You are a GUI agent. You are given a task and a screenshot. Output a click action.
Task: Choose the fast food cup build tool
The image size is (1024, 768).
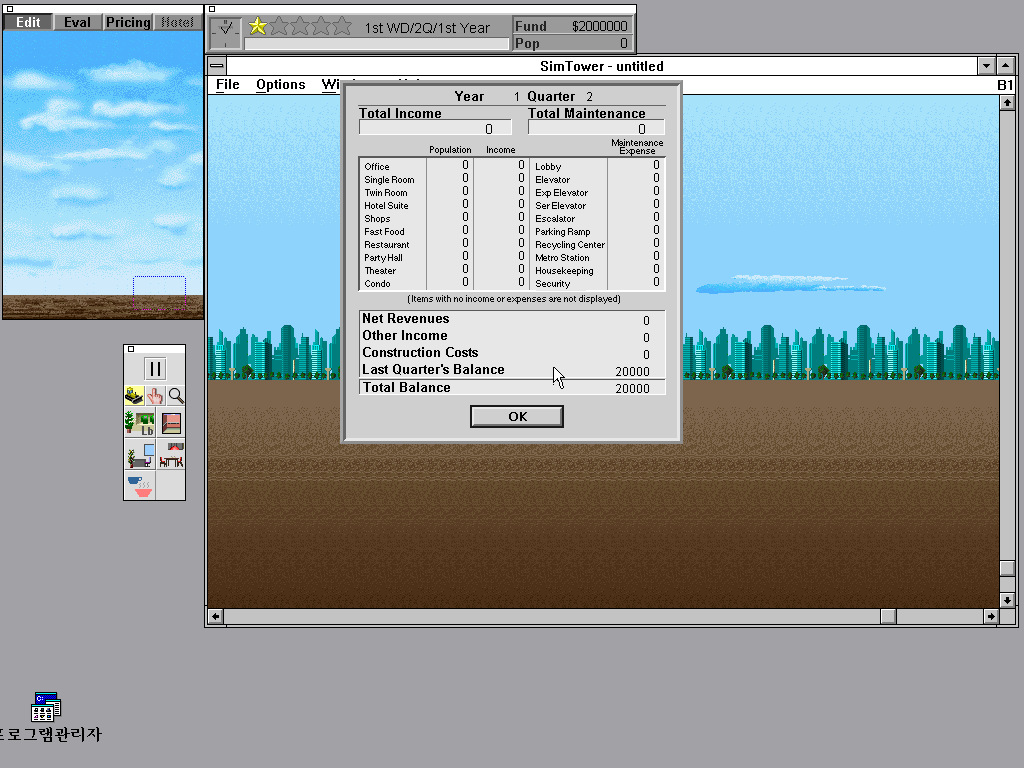point(140,485)
